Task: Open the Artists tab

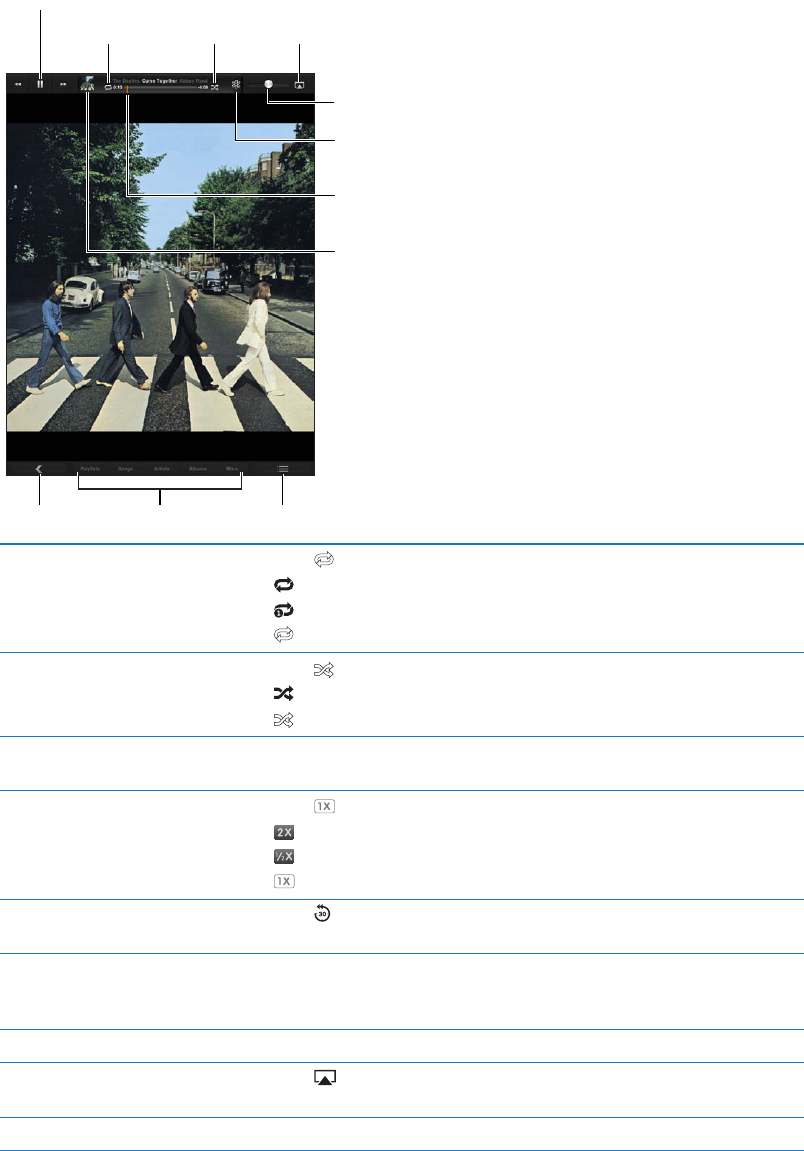Action: [162, 468]
